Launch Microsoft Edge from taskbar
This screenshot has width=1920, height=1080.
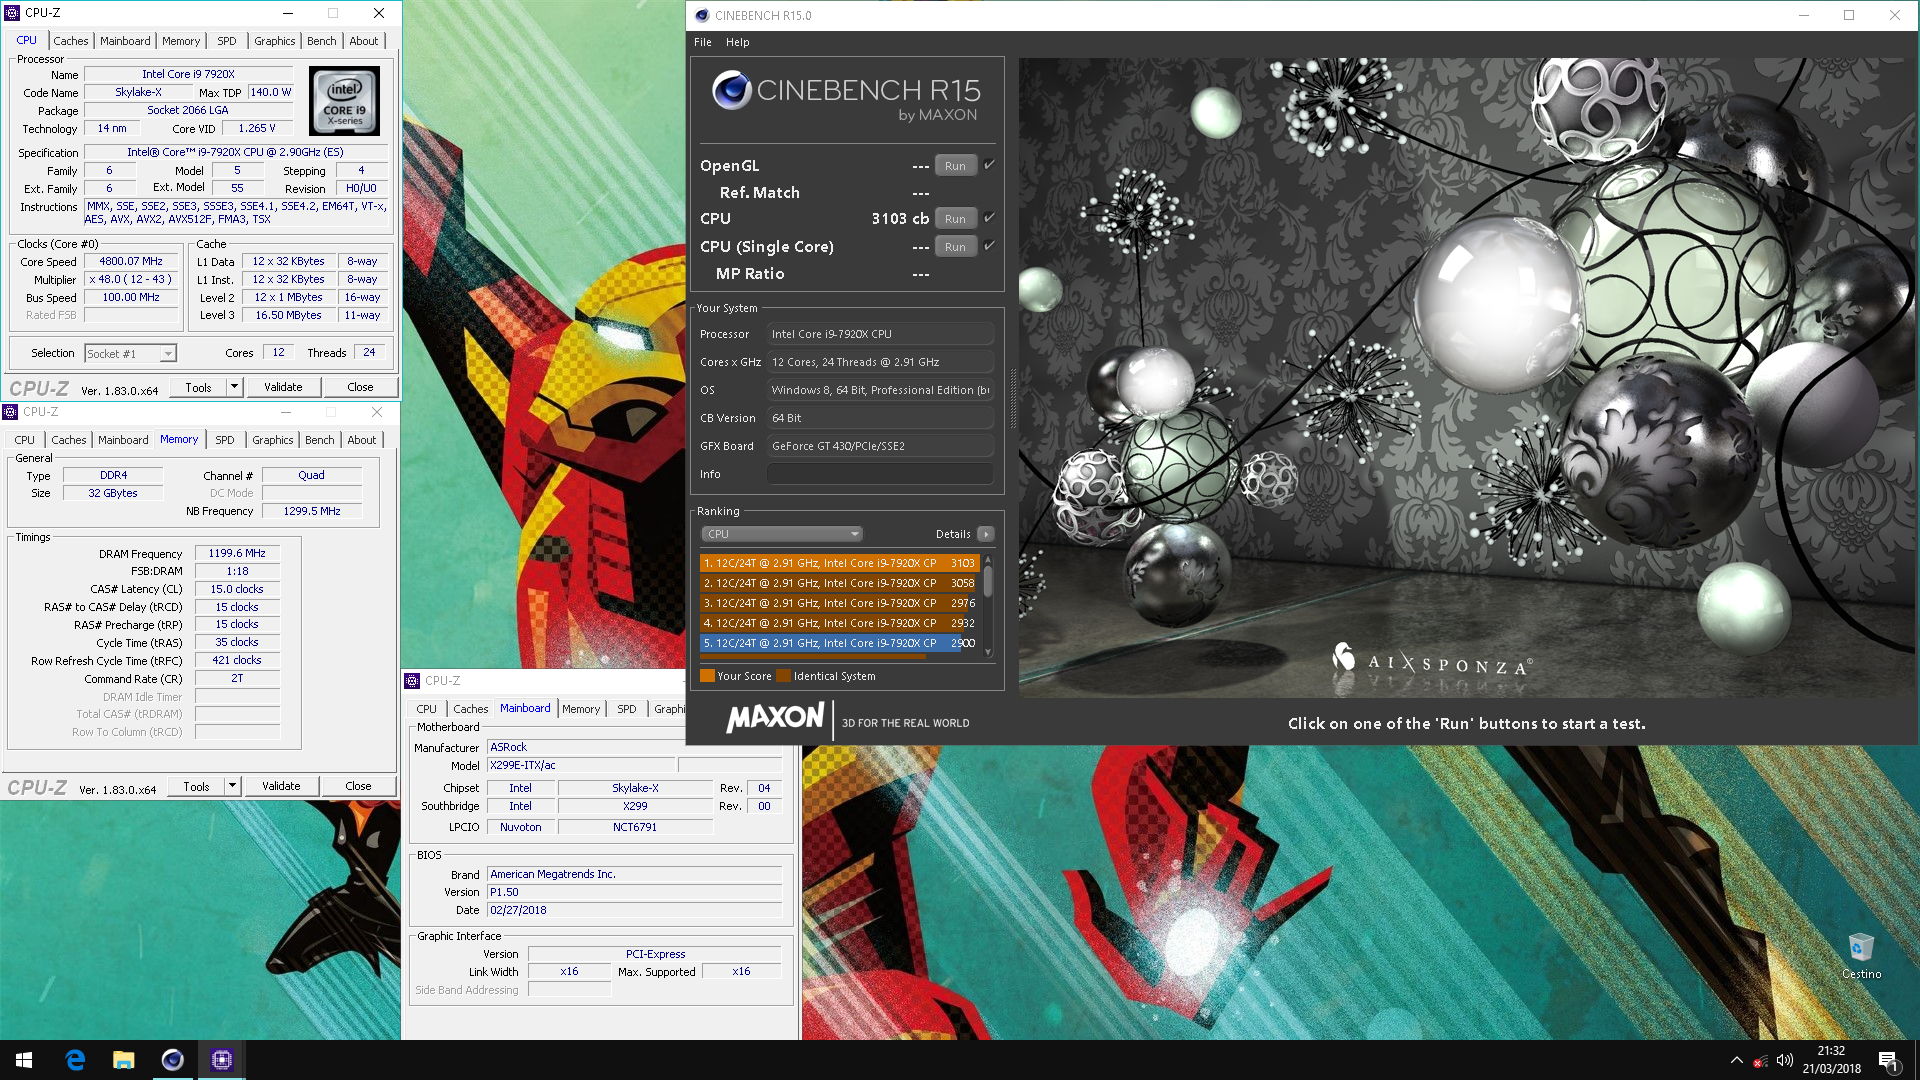pos(75,1060)
